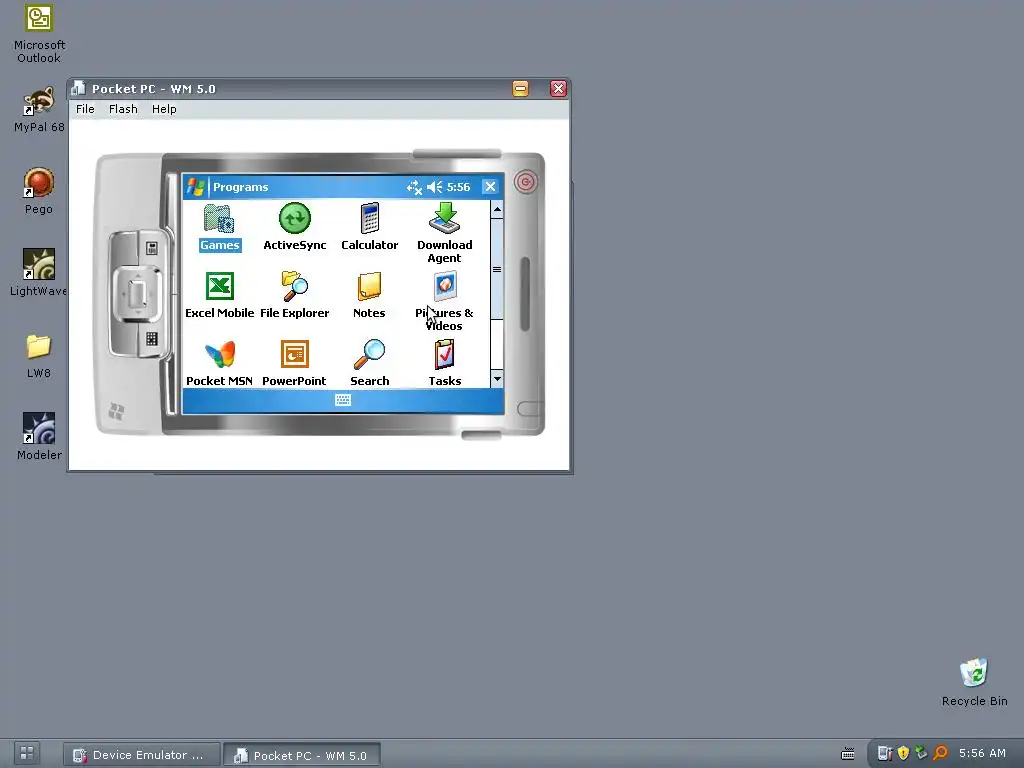Click the keyboard tray icon
1024x768 pixels.
848,754
